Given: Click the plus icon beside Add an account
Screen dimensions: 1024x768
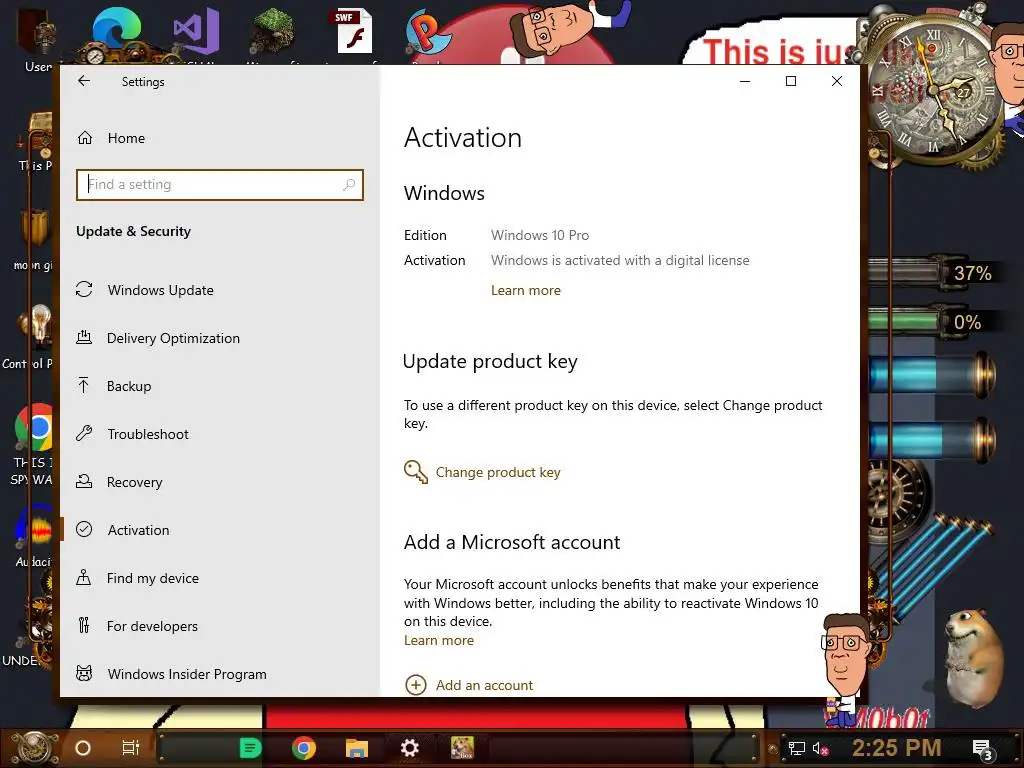Looking at the screenshot, I should click(416, 684).
